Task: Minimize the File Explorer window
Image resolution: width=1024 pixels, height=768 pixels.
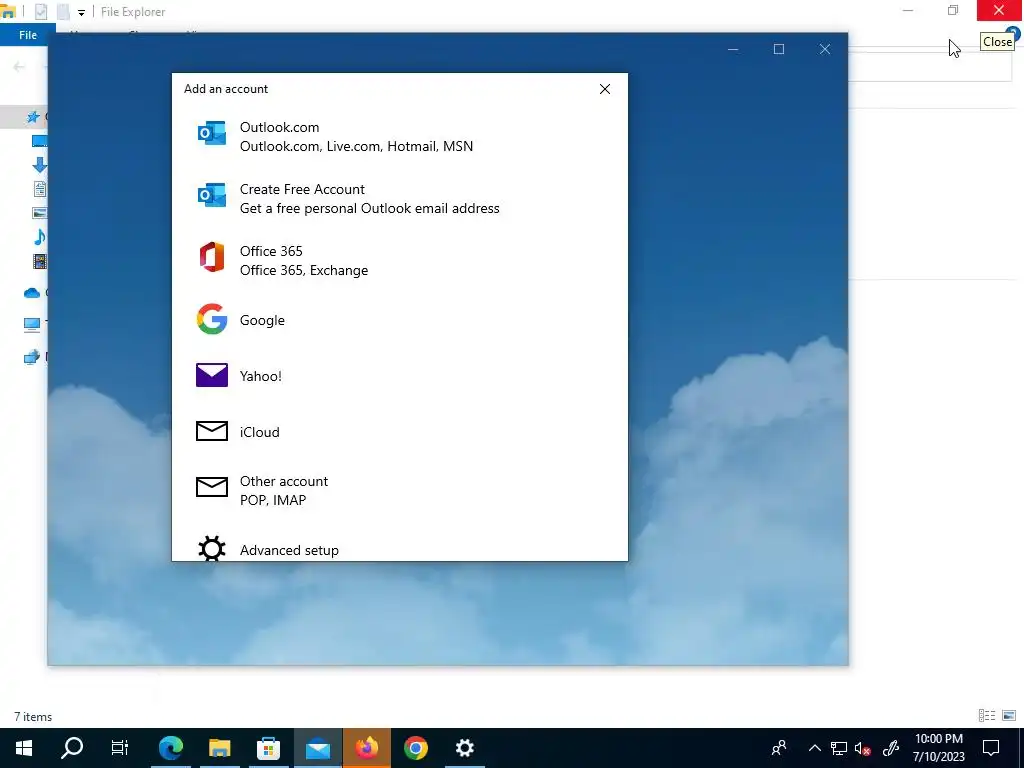Action: coord(908,10)
